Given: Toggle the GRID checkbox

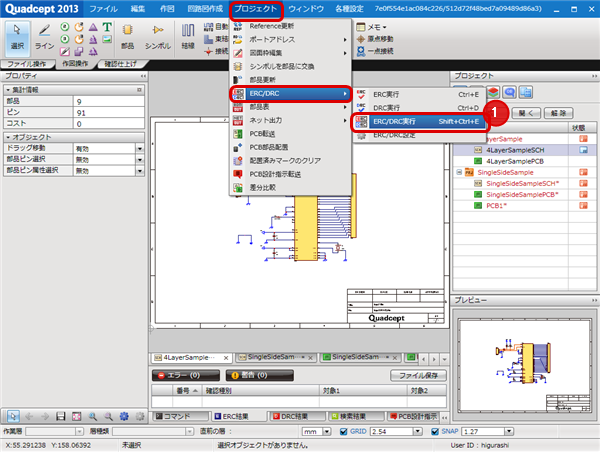Looking at the screenshot, I should click(x=344, y=431).
